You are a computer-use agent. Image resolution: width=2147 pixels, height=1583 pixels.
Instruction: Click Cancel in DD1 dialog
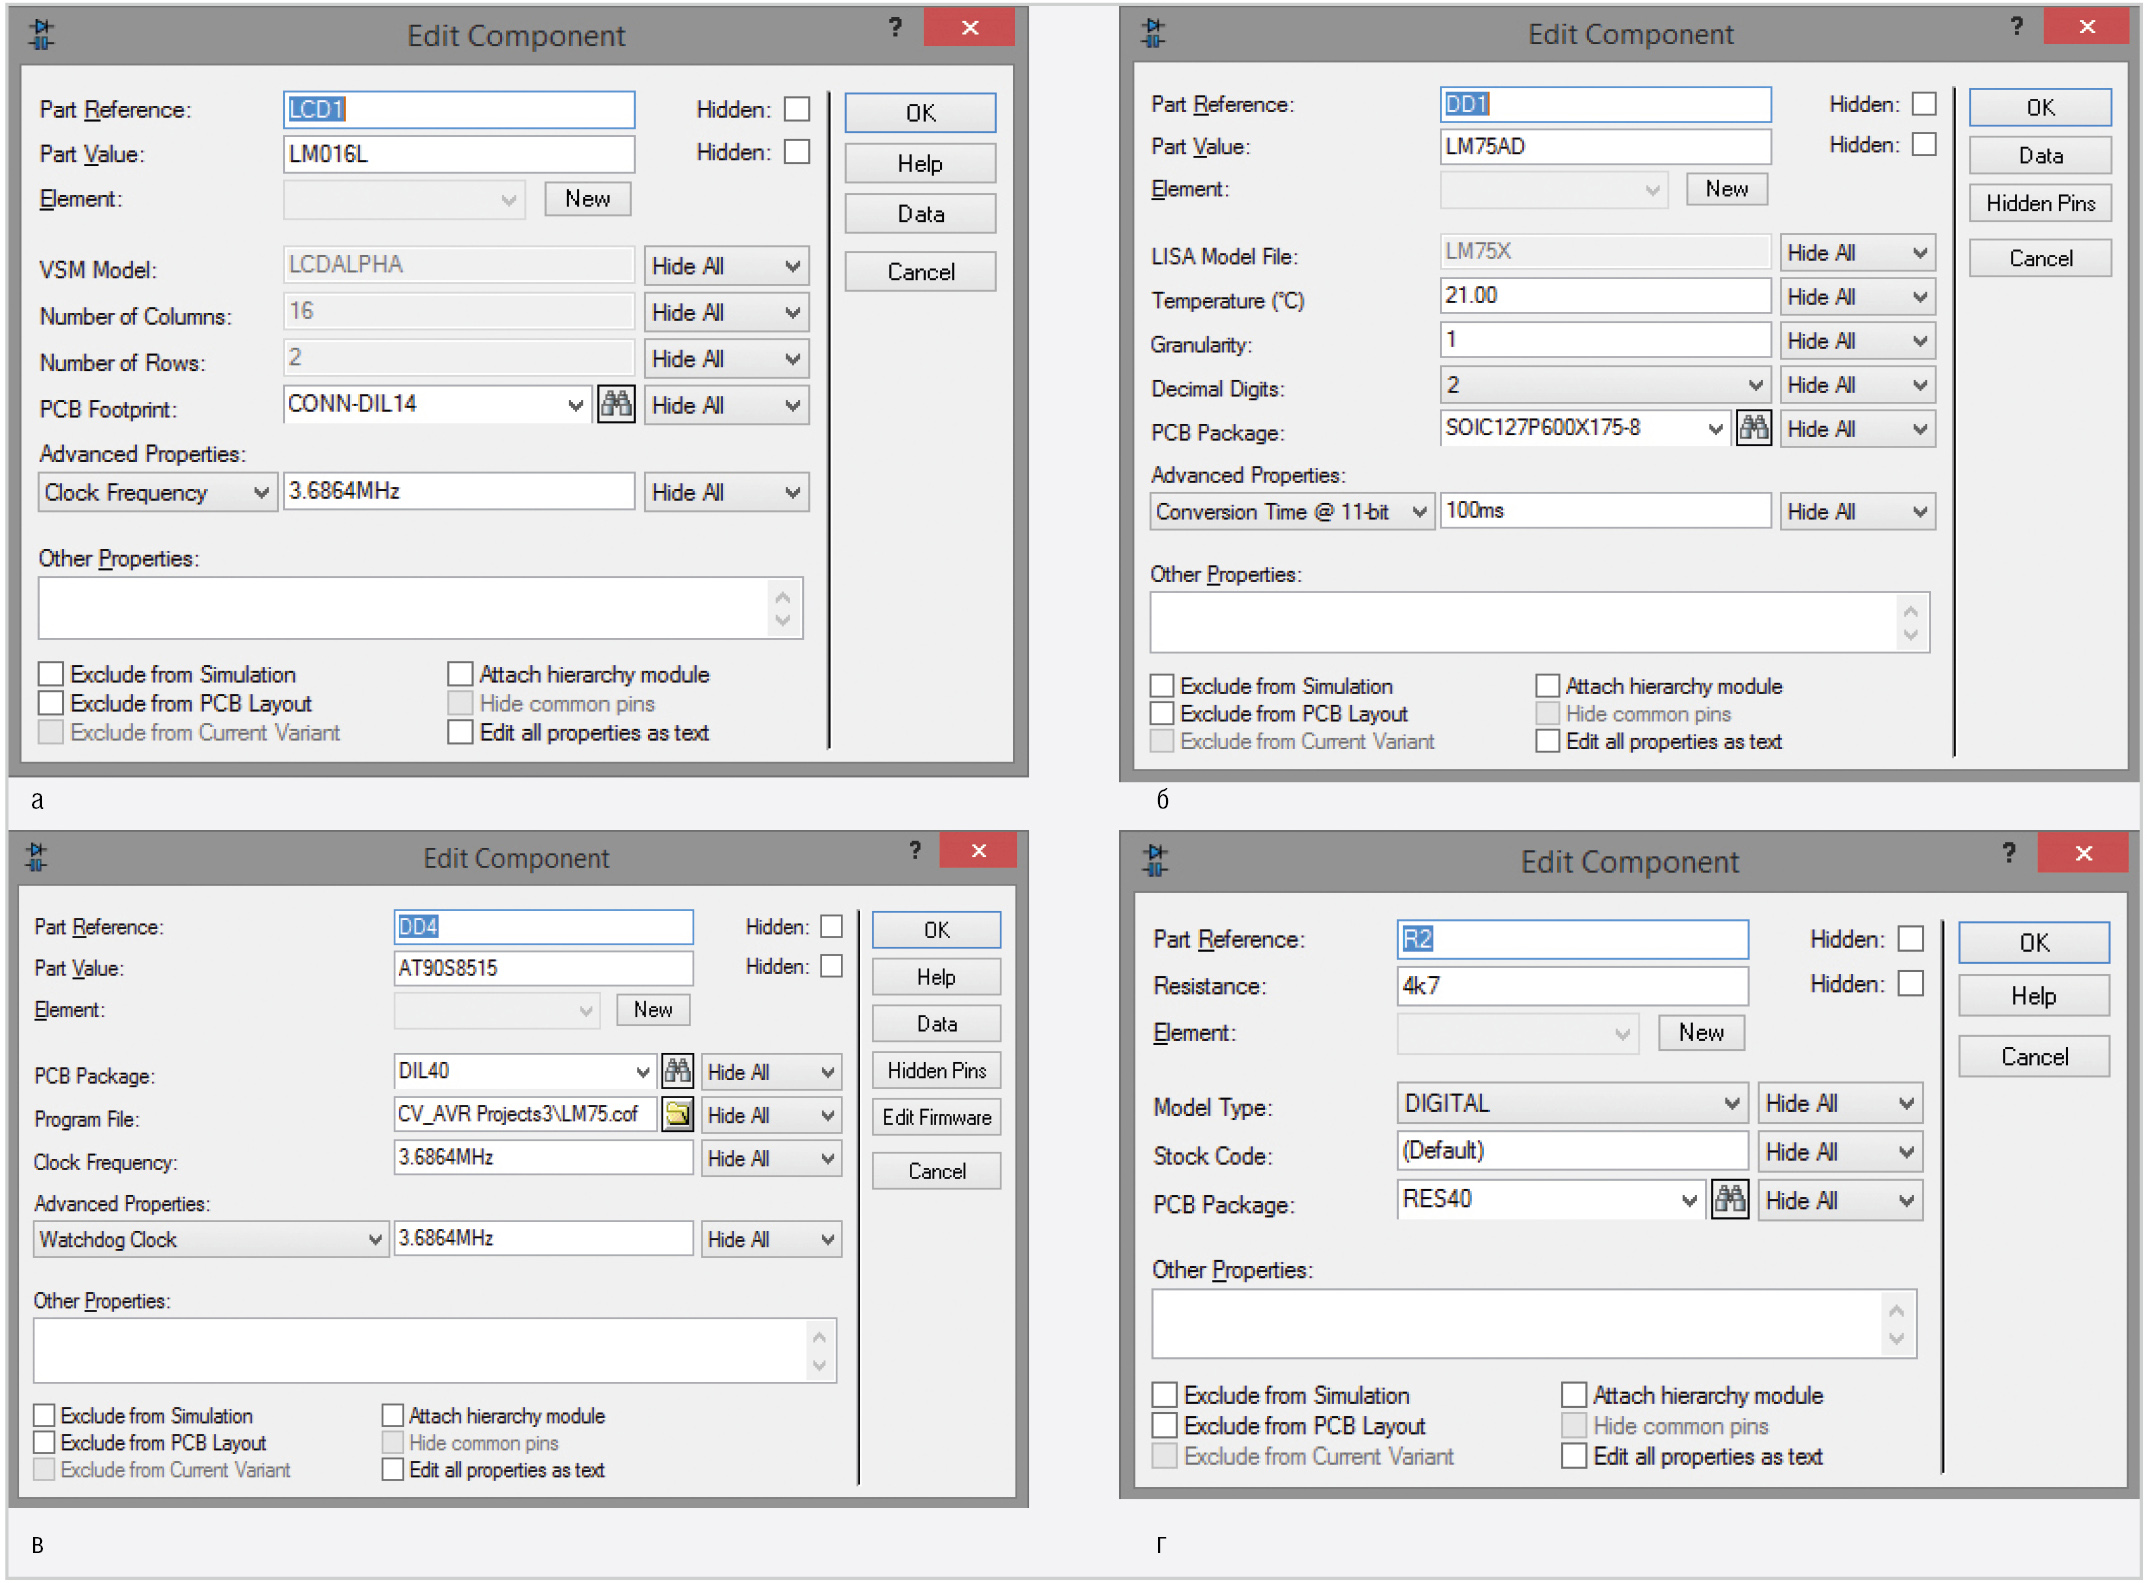[2040, 259]
